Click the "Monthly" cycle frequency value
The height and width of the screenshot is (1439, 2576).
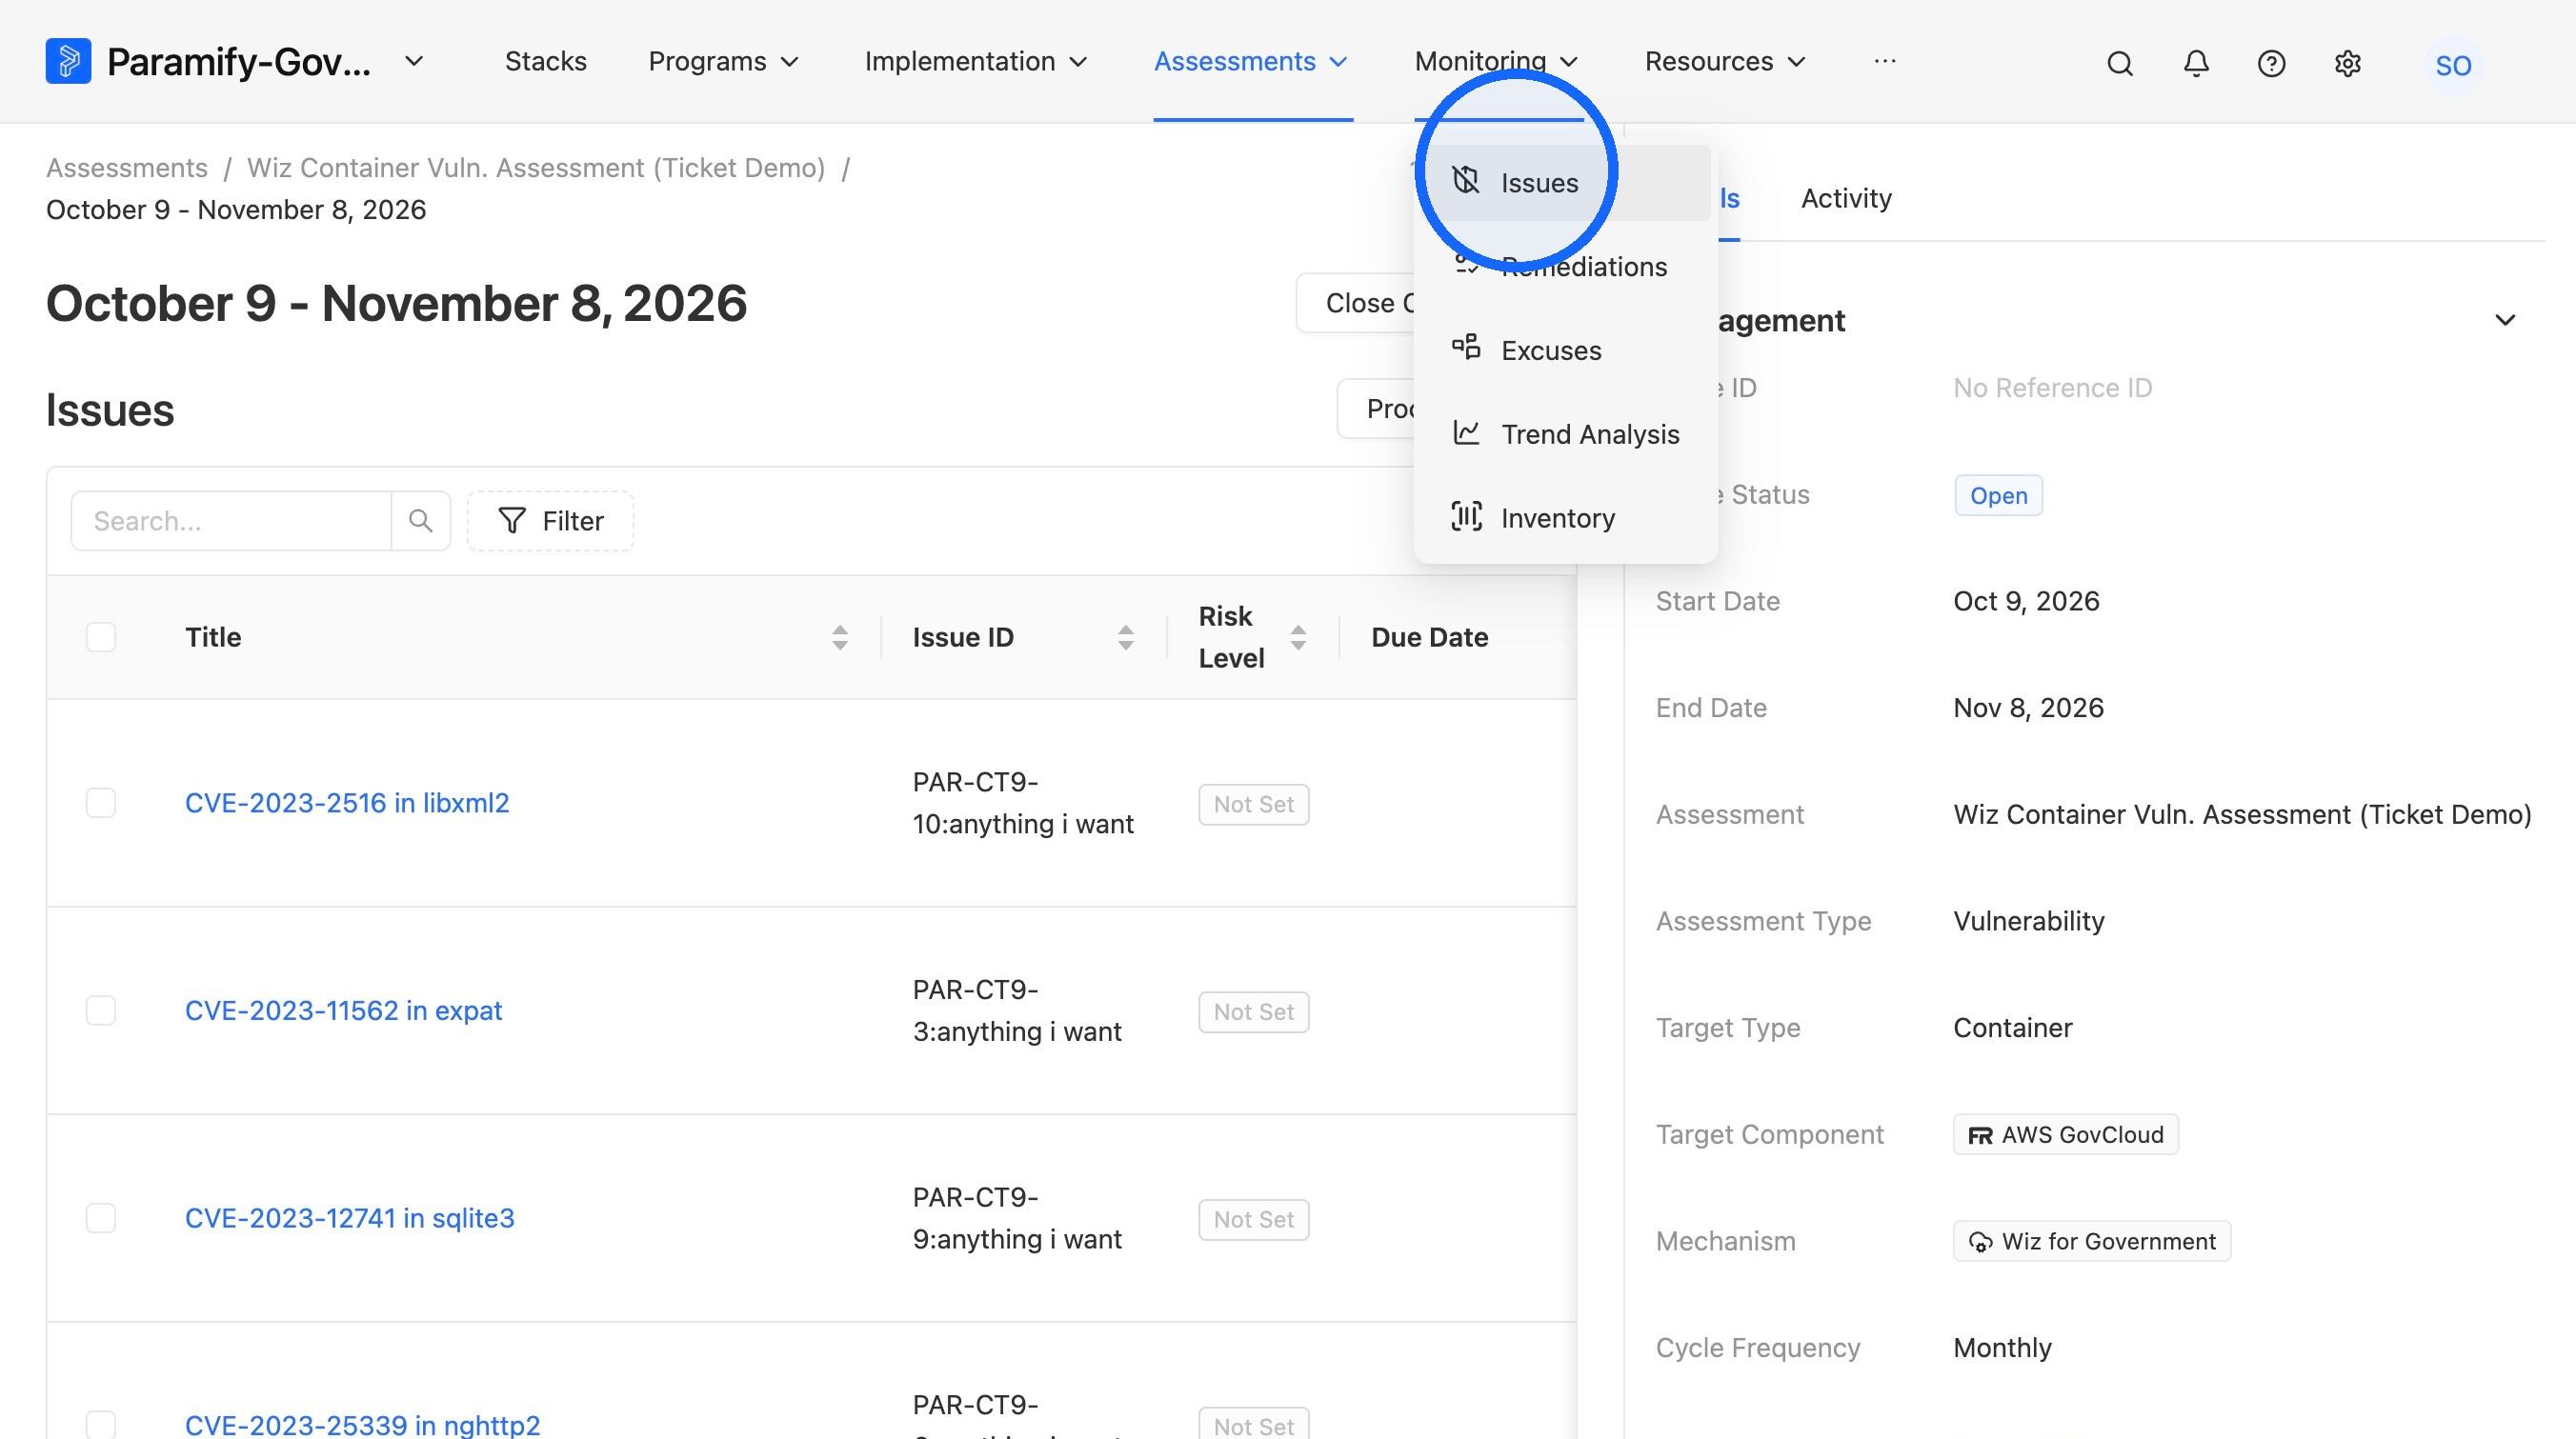click(x=2002, y=1348)
